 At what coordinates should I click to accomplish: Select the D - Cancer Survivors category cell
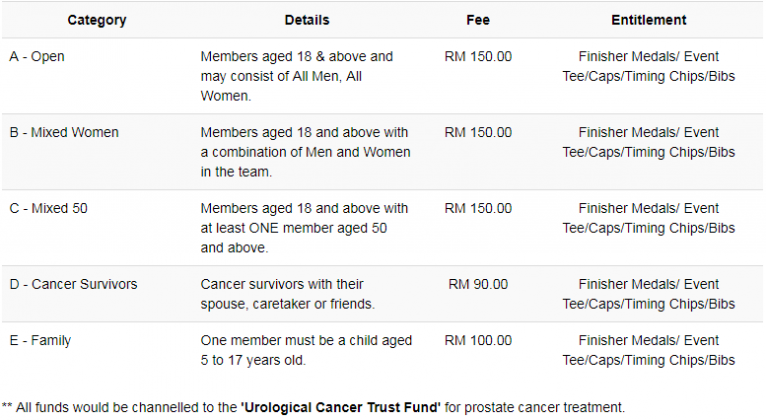pyautogui.click(x=73, y=284)
